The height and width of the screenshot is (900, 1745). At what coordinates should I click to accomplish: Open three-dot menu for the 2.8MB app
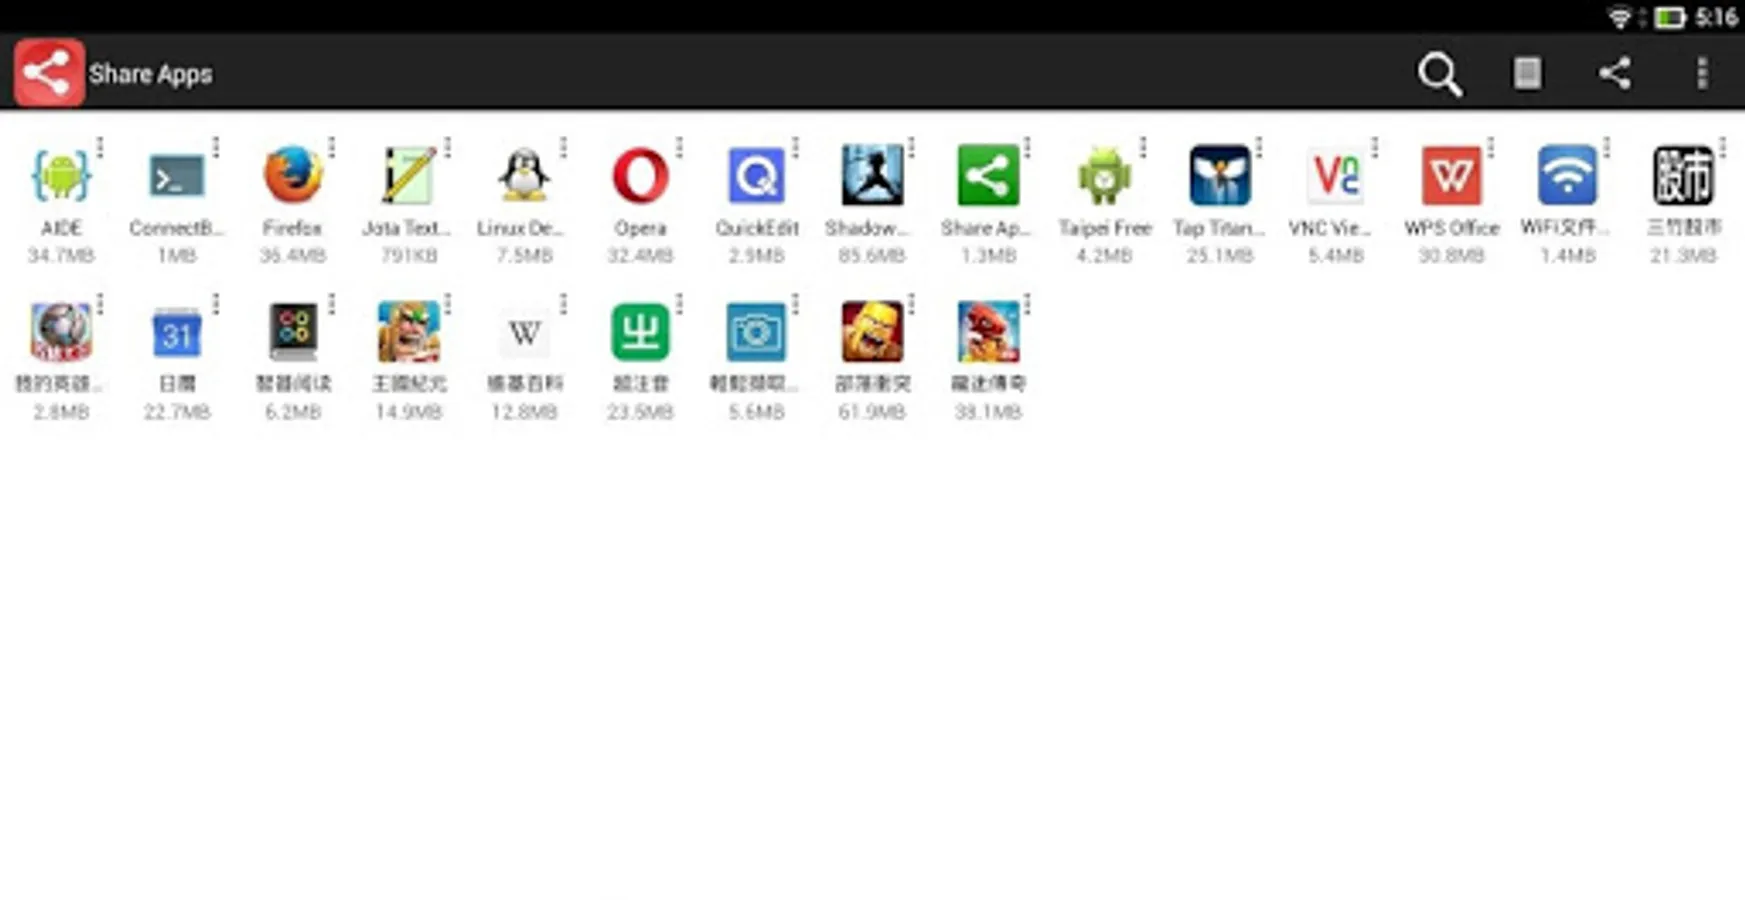(100, 304)
